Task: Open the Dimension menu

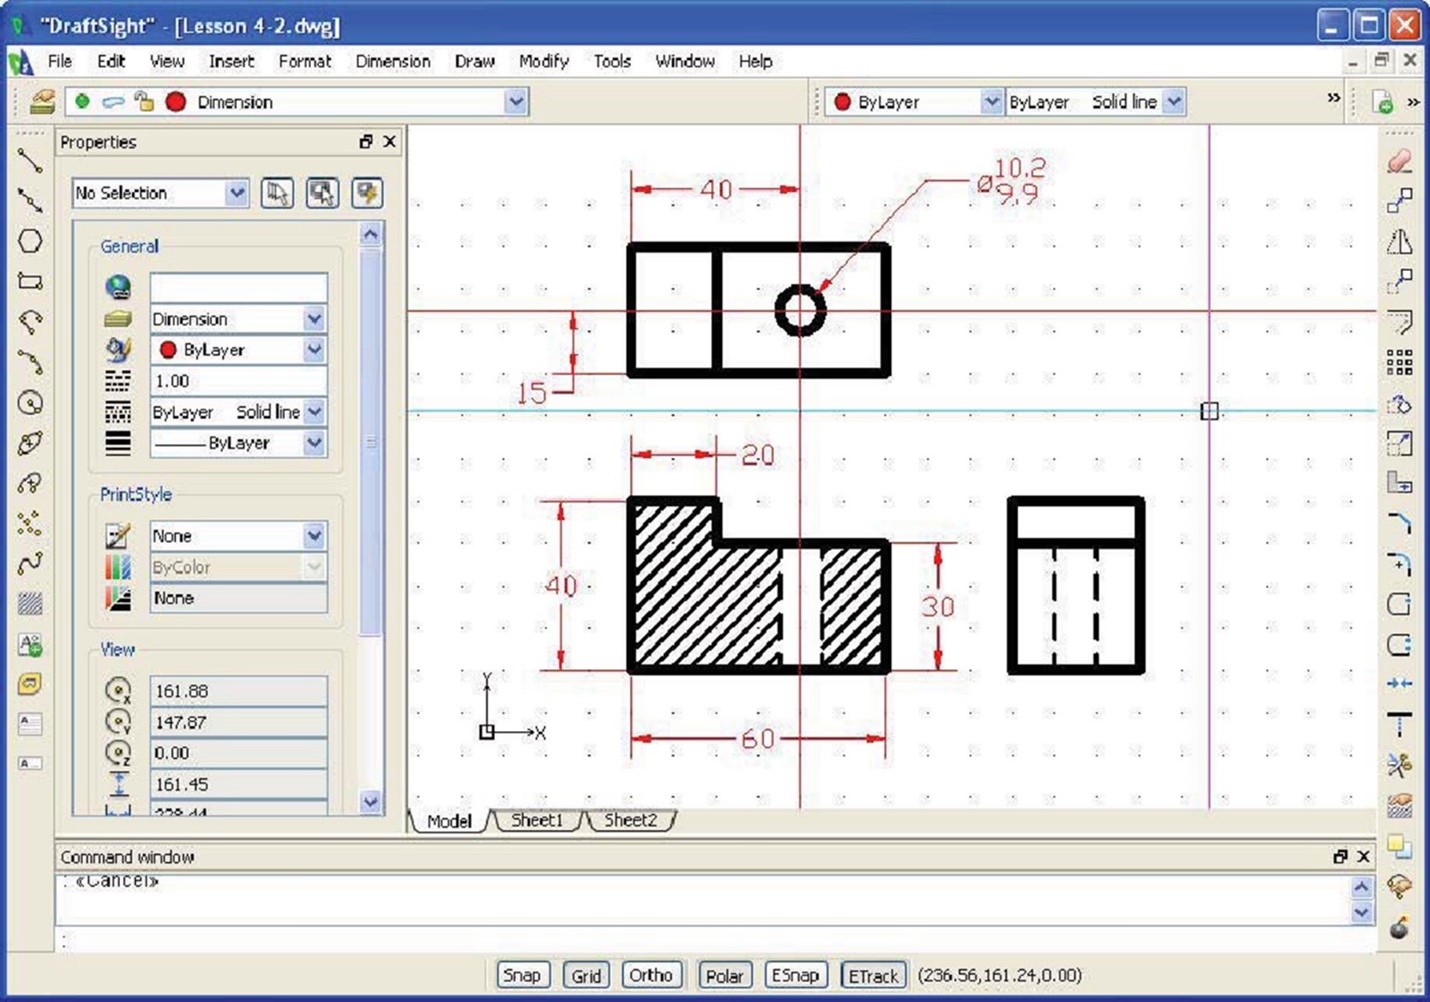Action: tap(392, 61)
